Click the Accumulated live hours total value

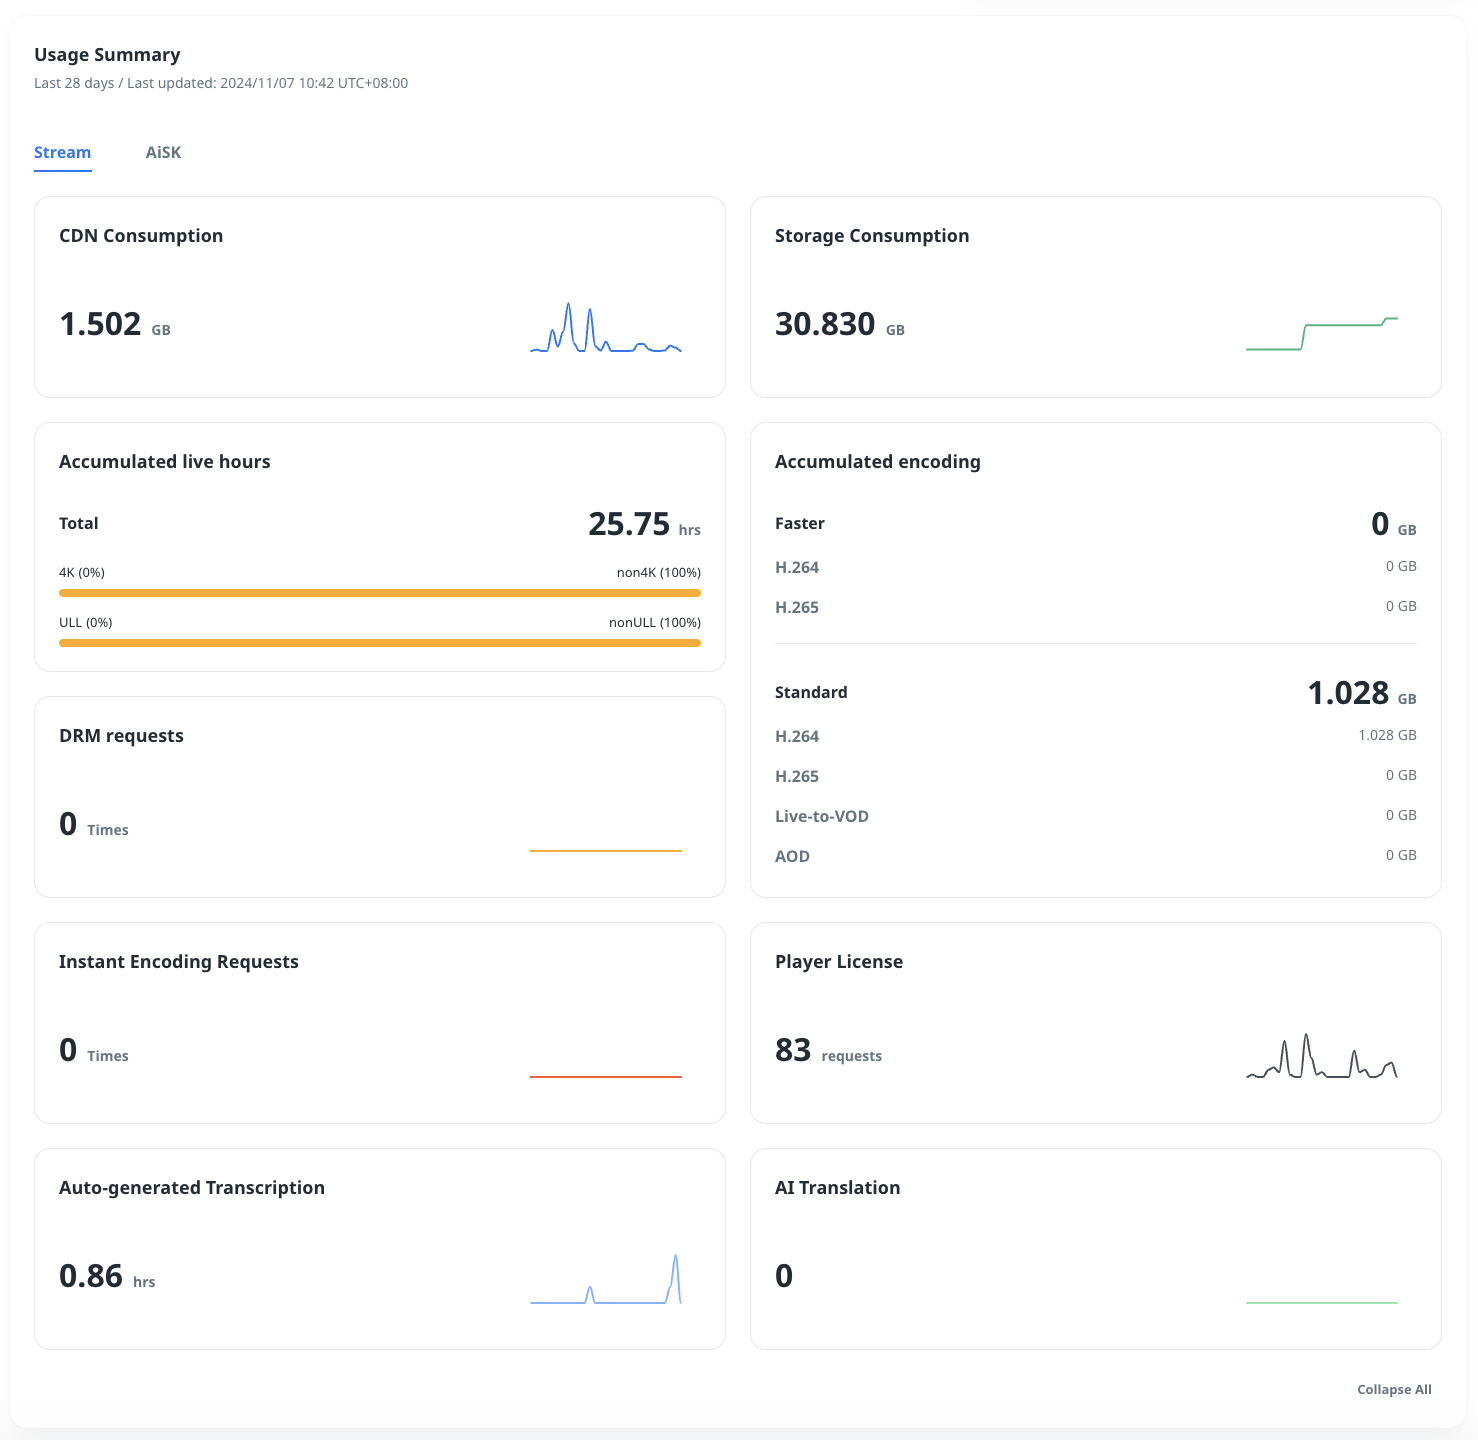[x=629, y=524]
